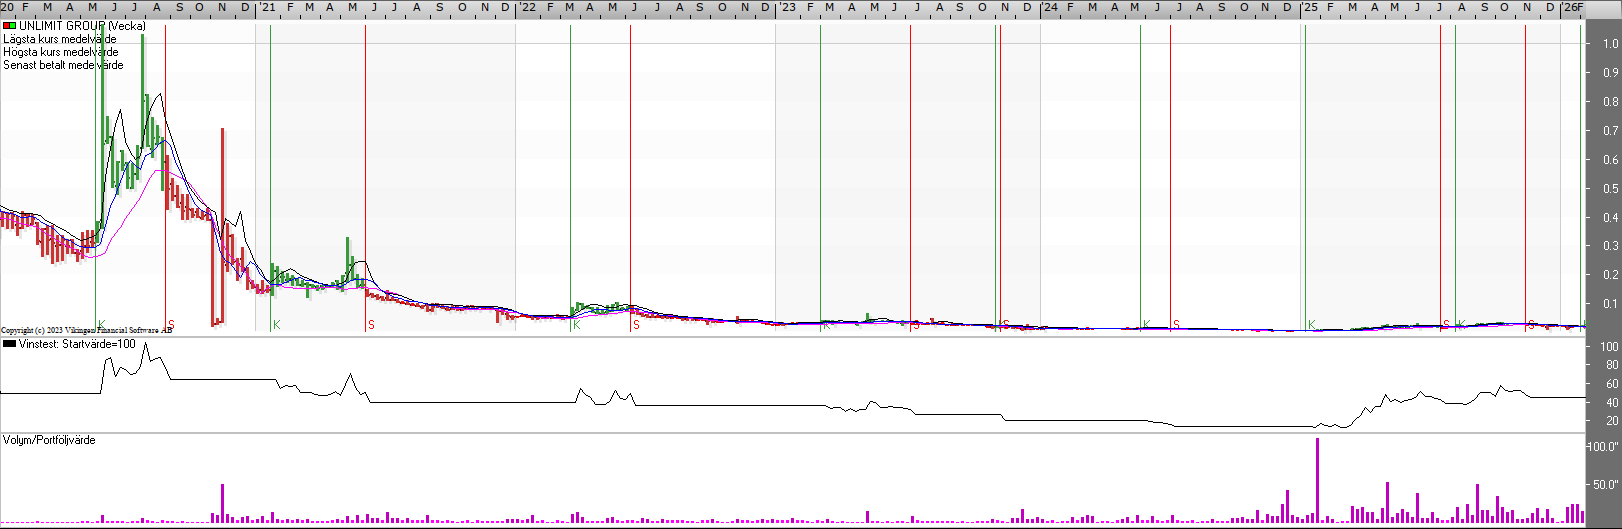
Task: Click the '25 year label on timeline
Action: tap(1309, 7)
